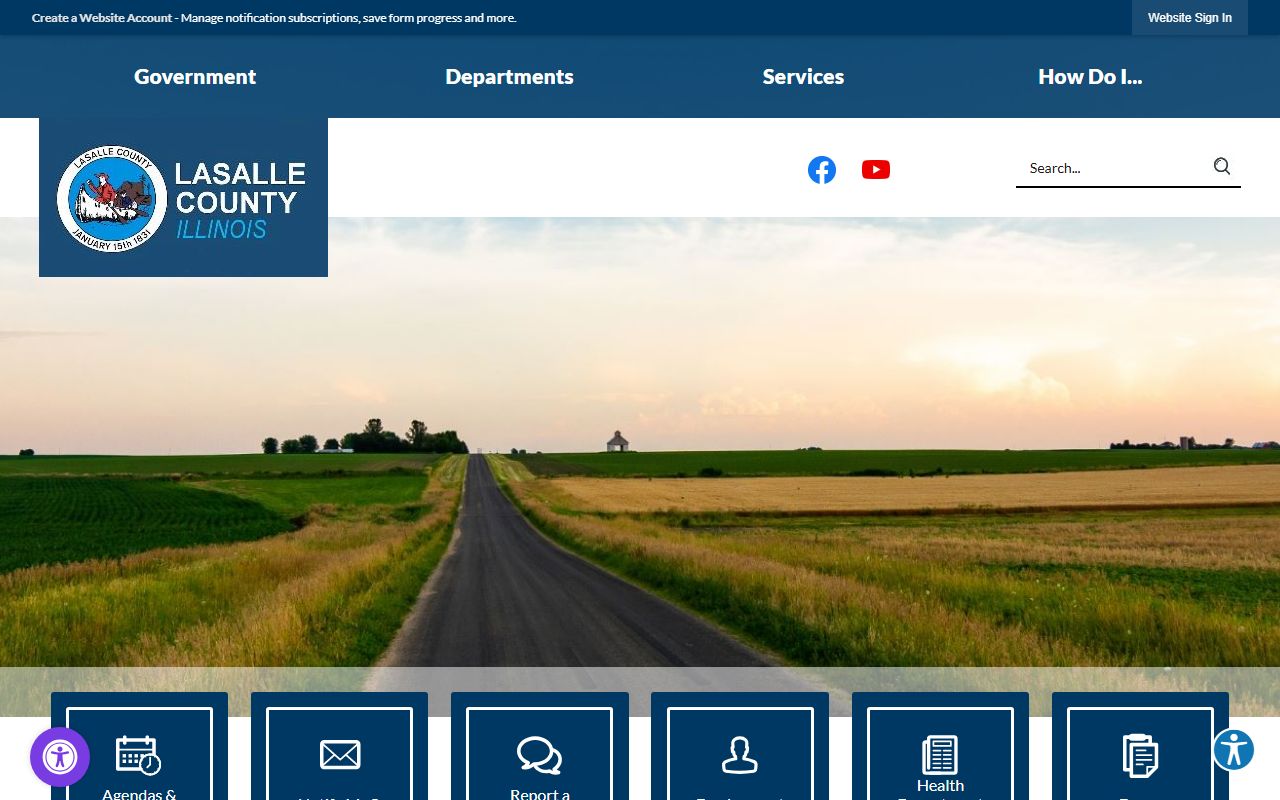Click Create a Website Account link

104,18
